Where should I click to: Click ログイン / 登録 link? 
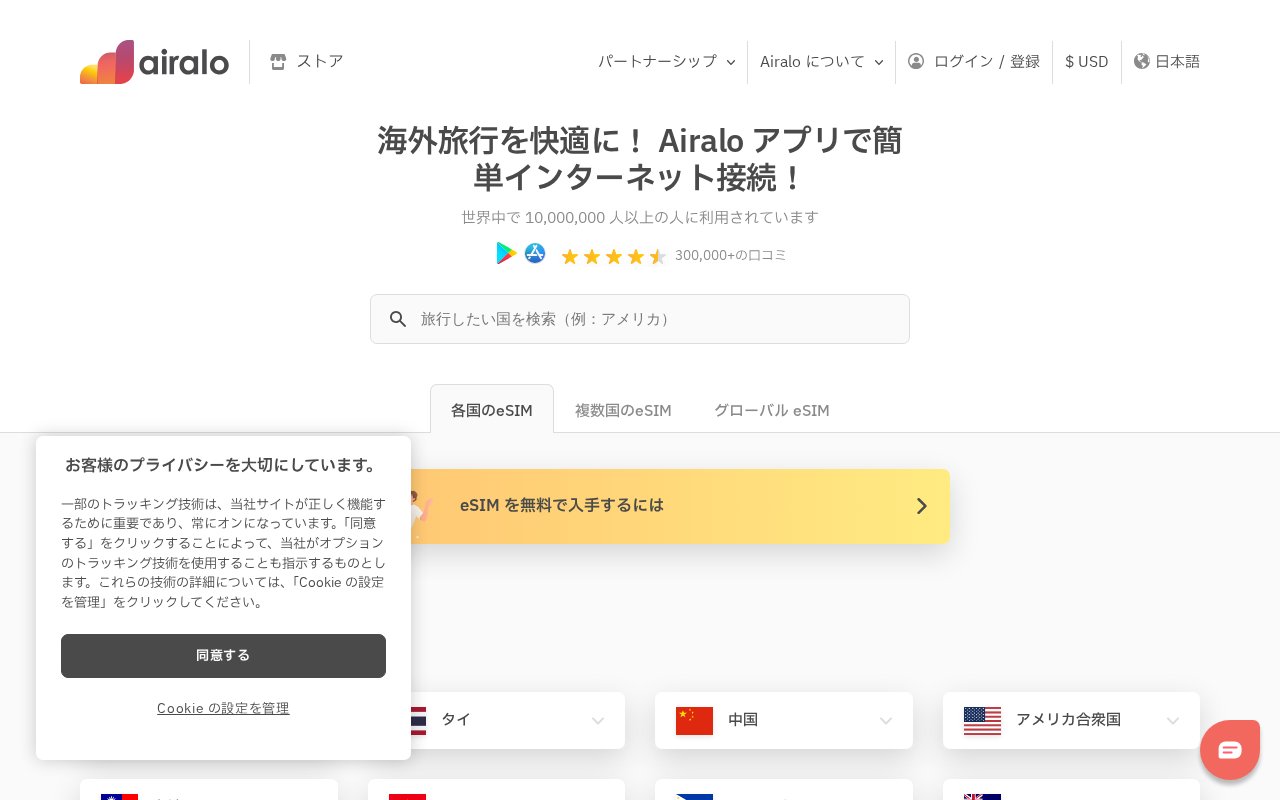click(974, 61)
